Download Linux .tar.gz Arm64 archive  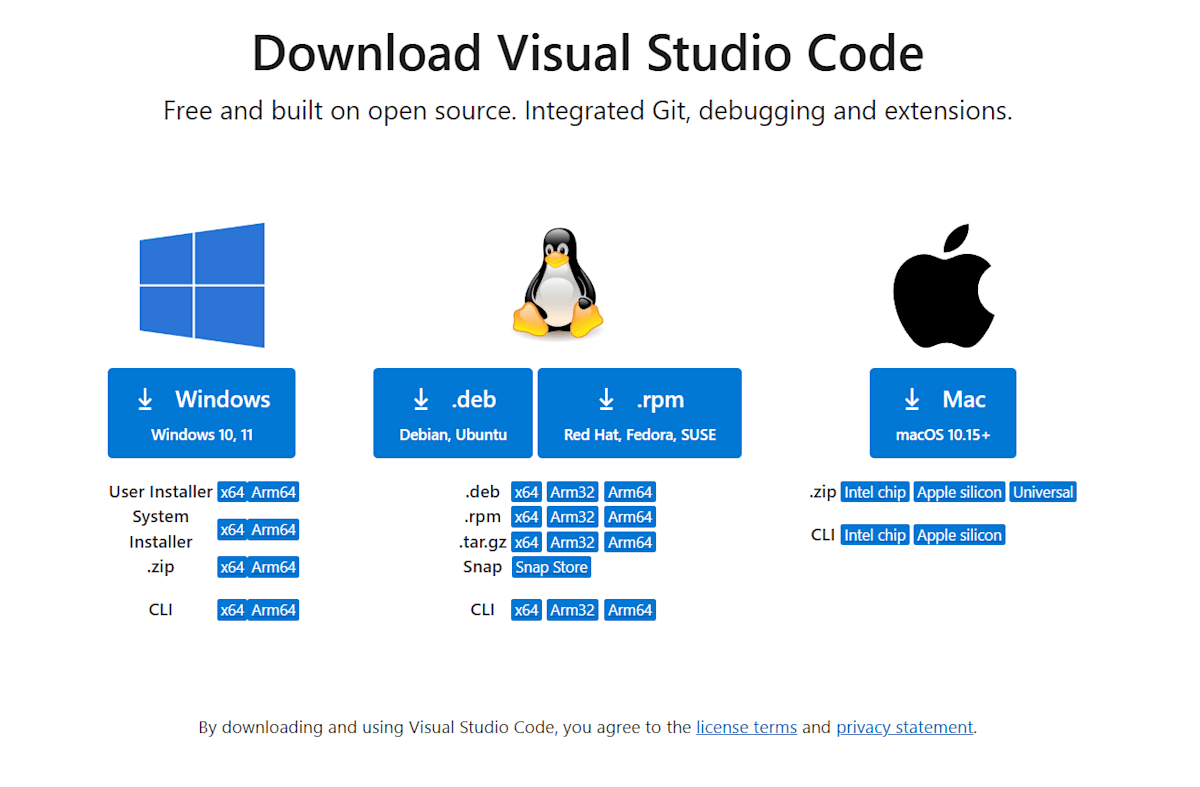(630, 542)
